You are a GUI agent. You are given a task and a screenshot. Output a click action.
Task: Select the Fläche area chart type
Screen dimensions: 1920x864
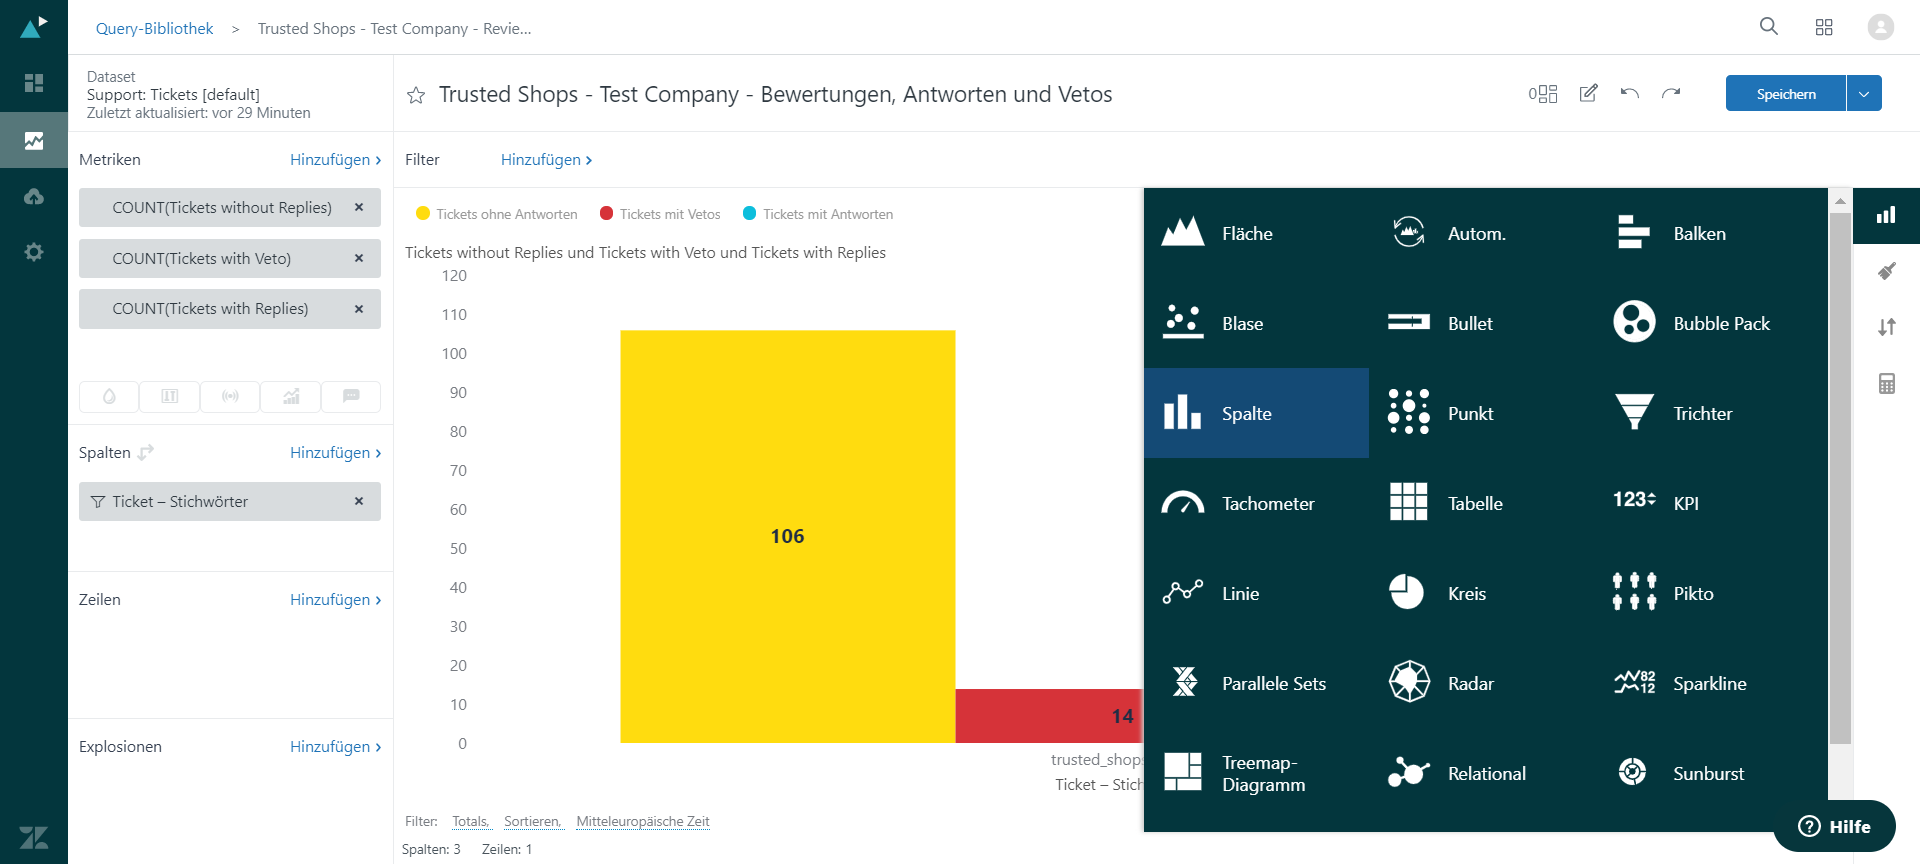[1256, 233]
